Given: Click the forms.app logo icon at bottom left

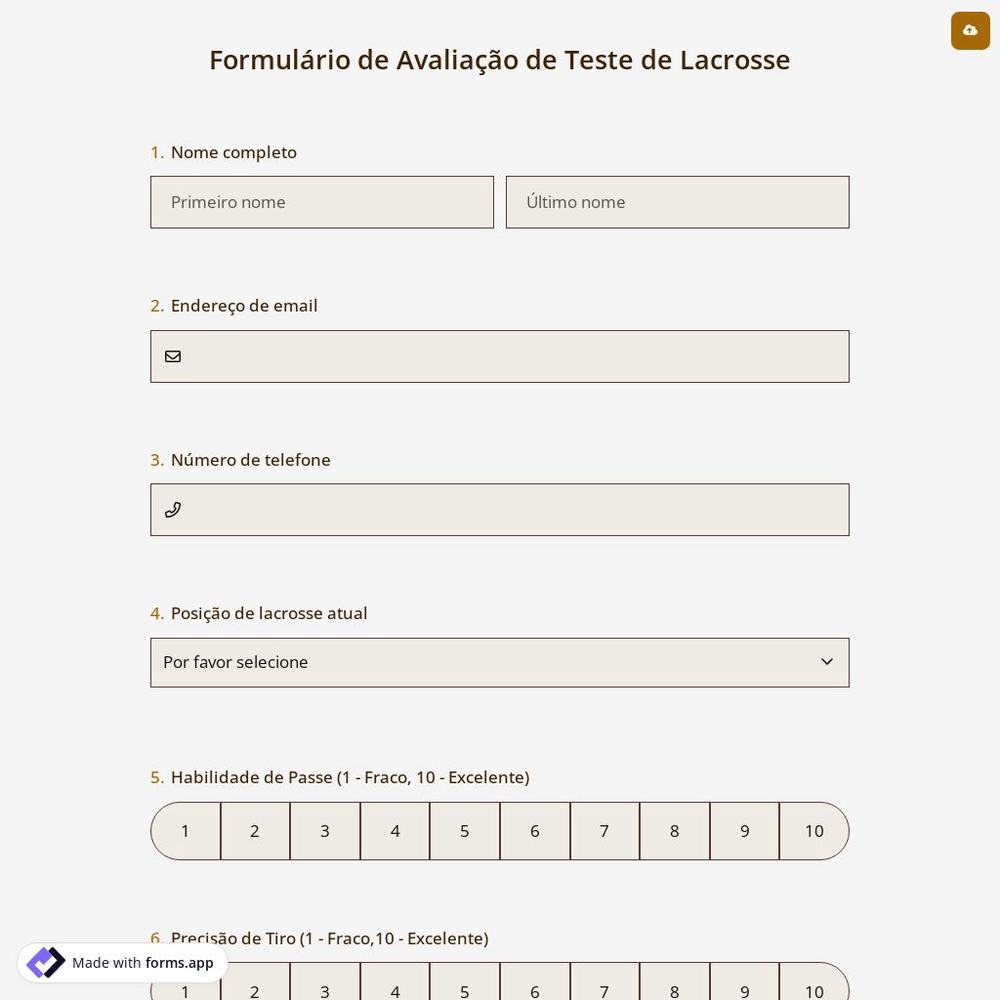Looking at the screenshot, I should [x=46, y=962].
